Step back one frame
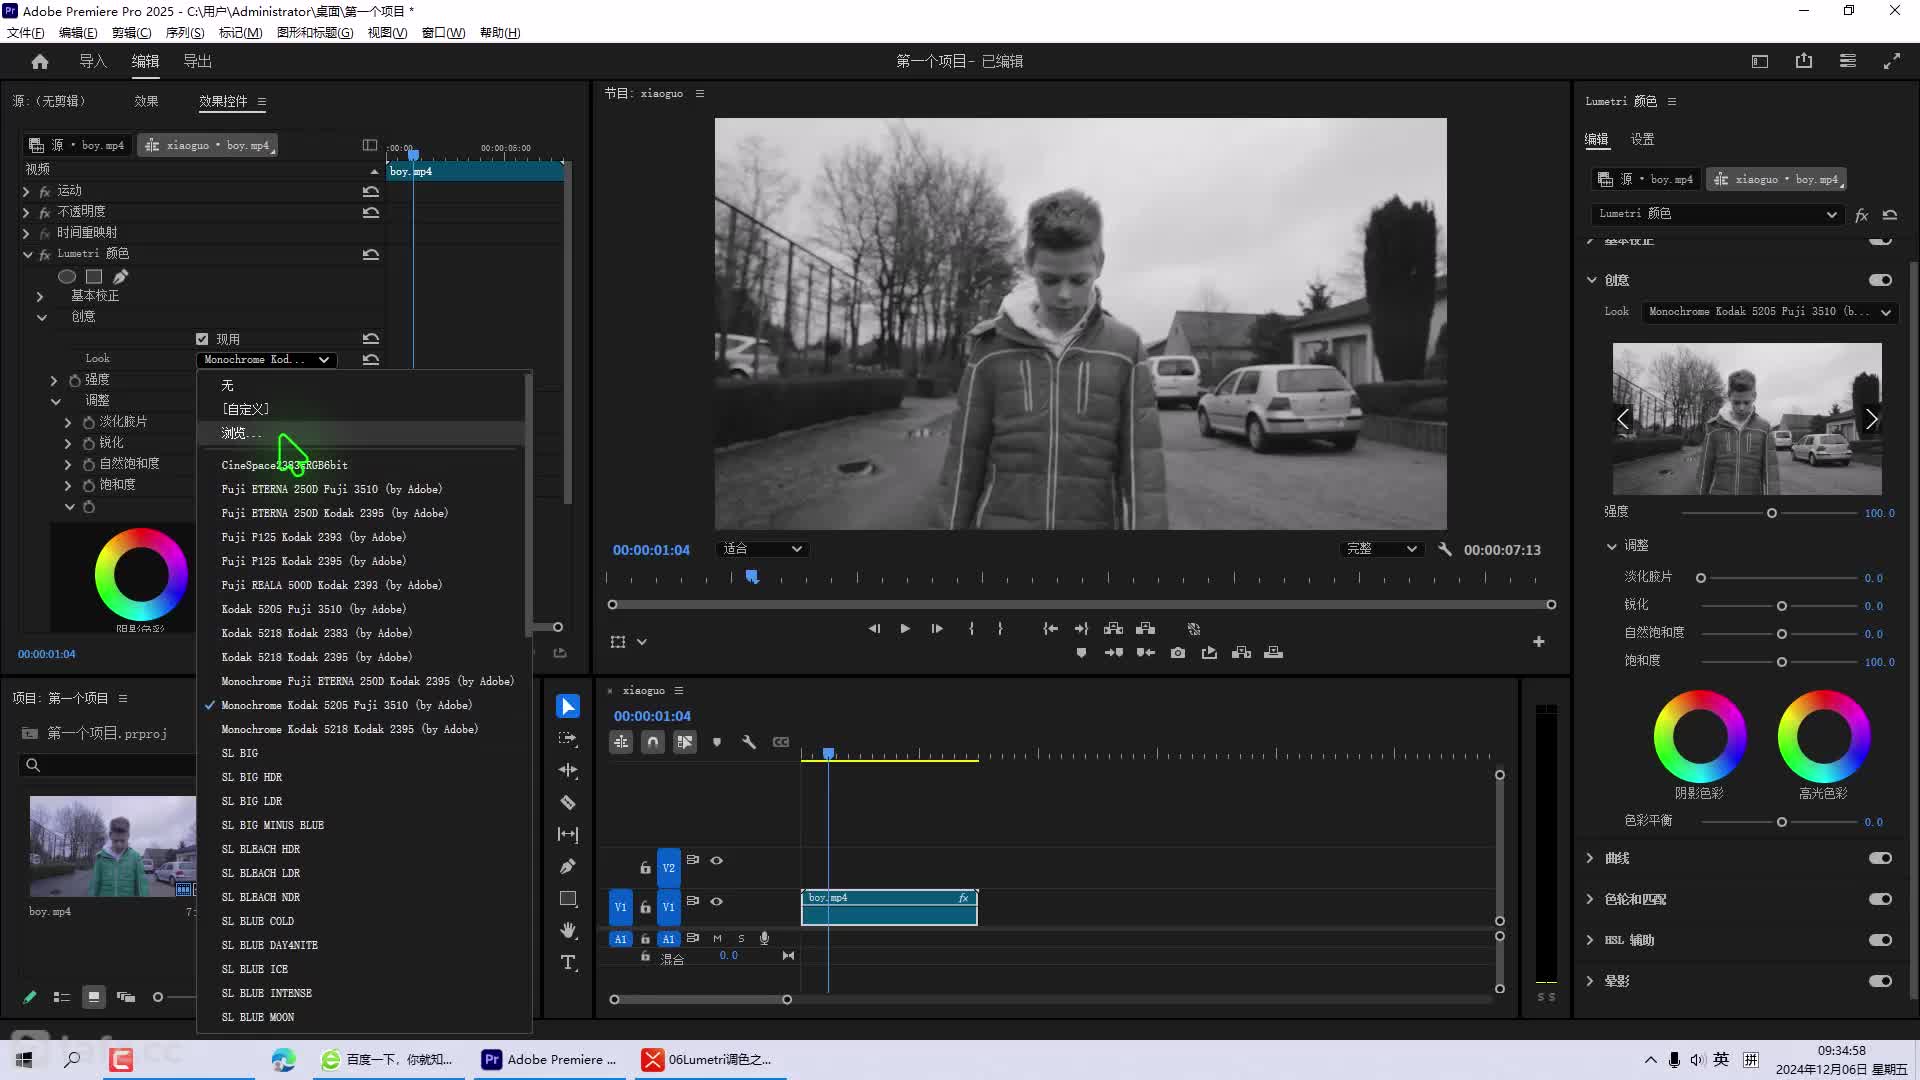The width and height of the screenshot is (1920, 1080). point(874,629)
